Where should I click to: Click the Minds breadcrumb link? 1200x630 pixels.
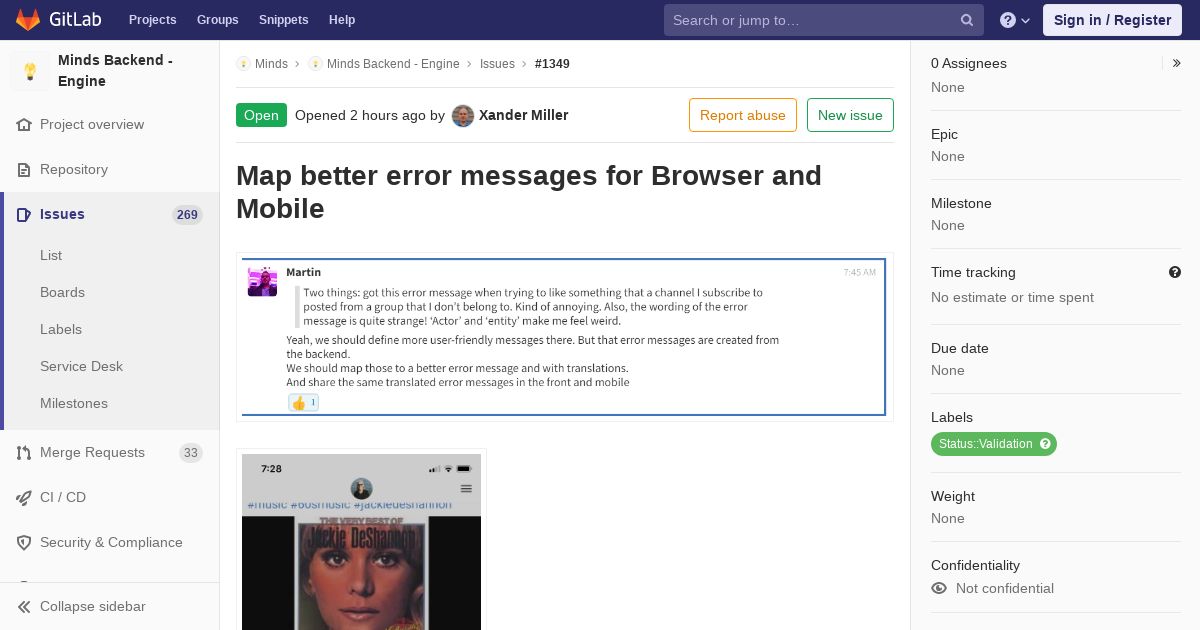271,64
